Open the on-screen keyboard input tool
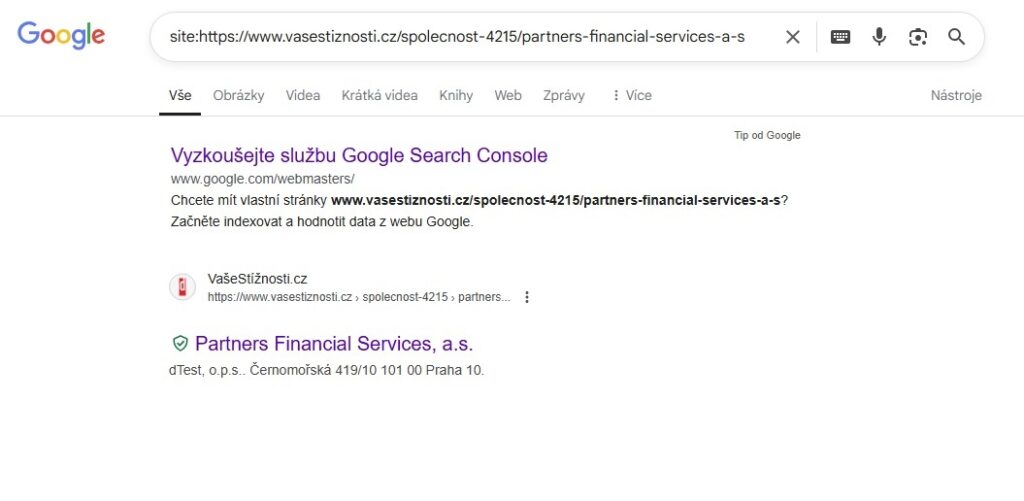The image size is (1024, 501). (x=841, y=37)
